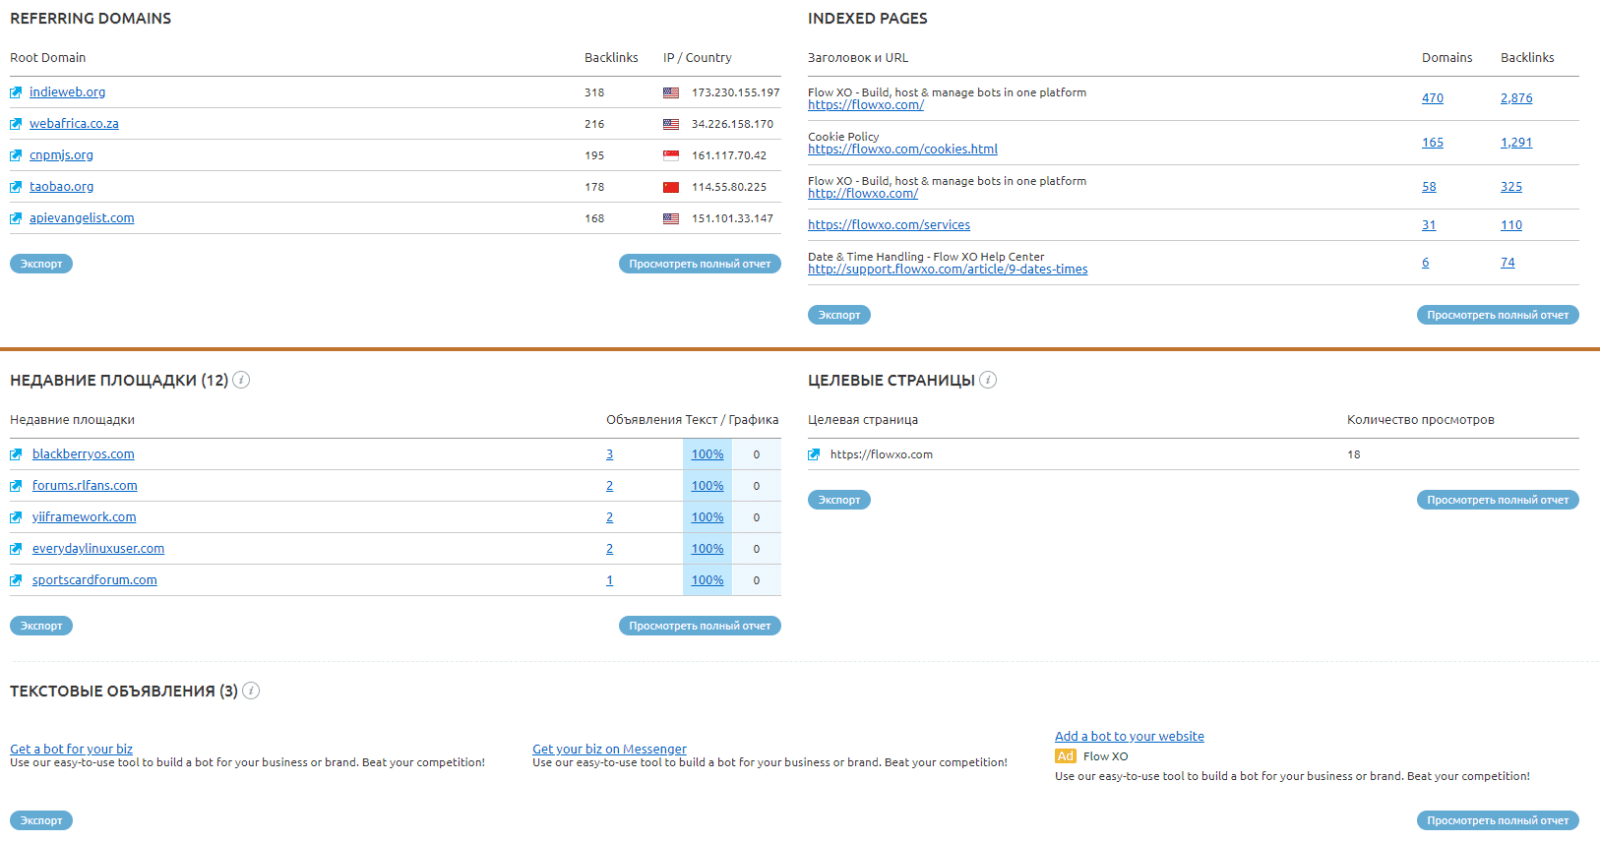Open external link icon beside cnpmjs.org
1600x842 pixels.
[16, 156]
